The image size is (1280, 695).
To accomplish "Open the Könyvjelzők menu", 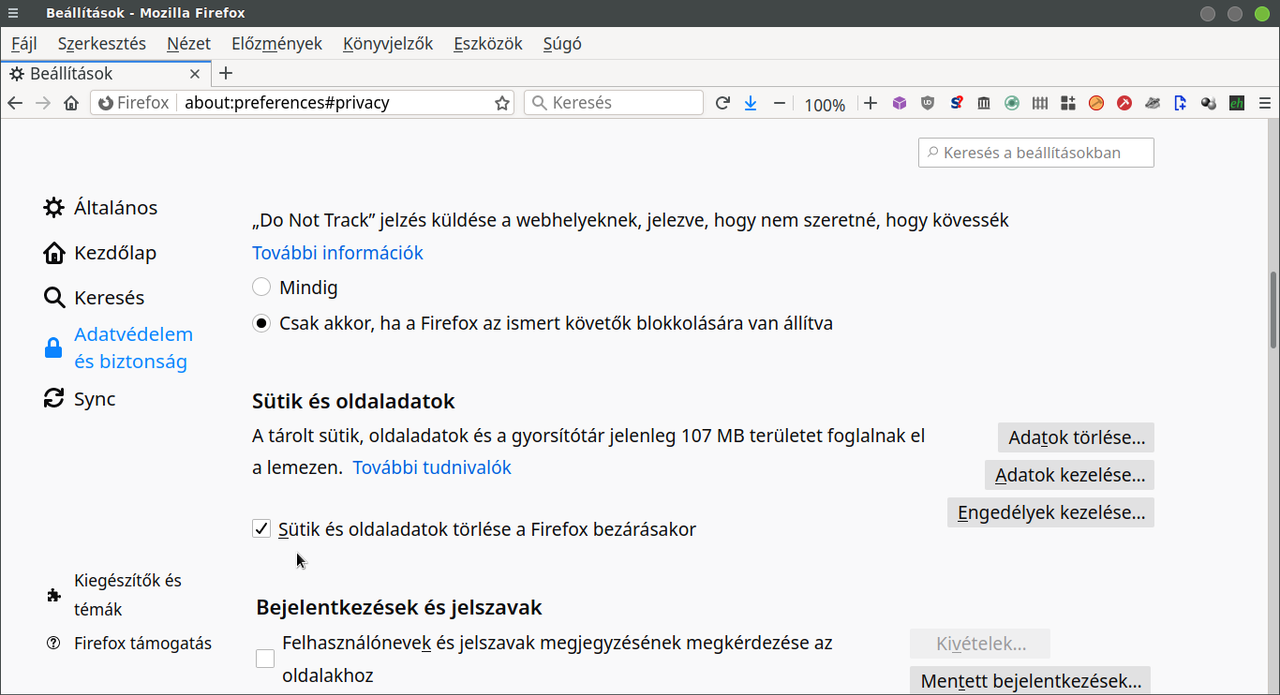I will point(388,43).
